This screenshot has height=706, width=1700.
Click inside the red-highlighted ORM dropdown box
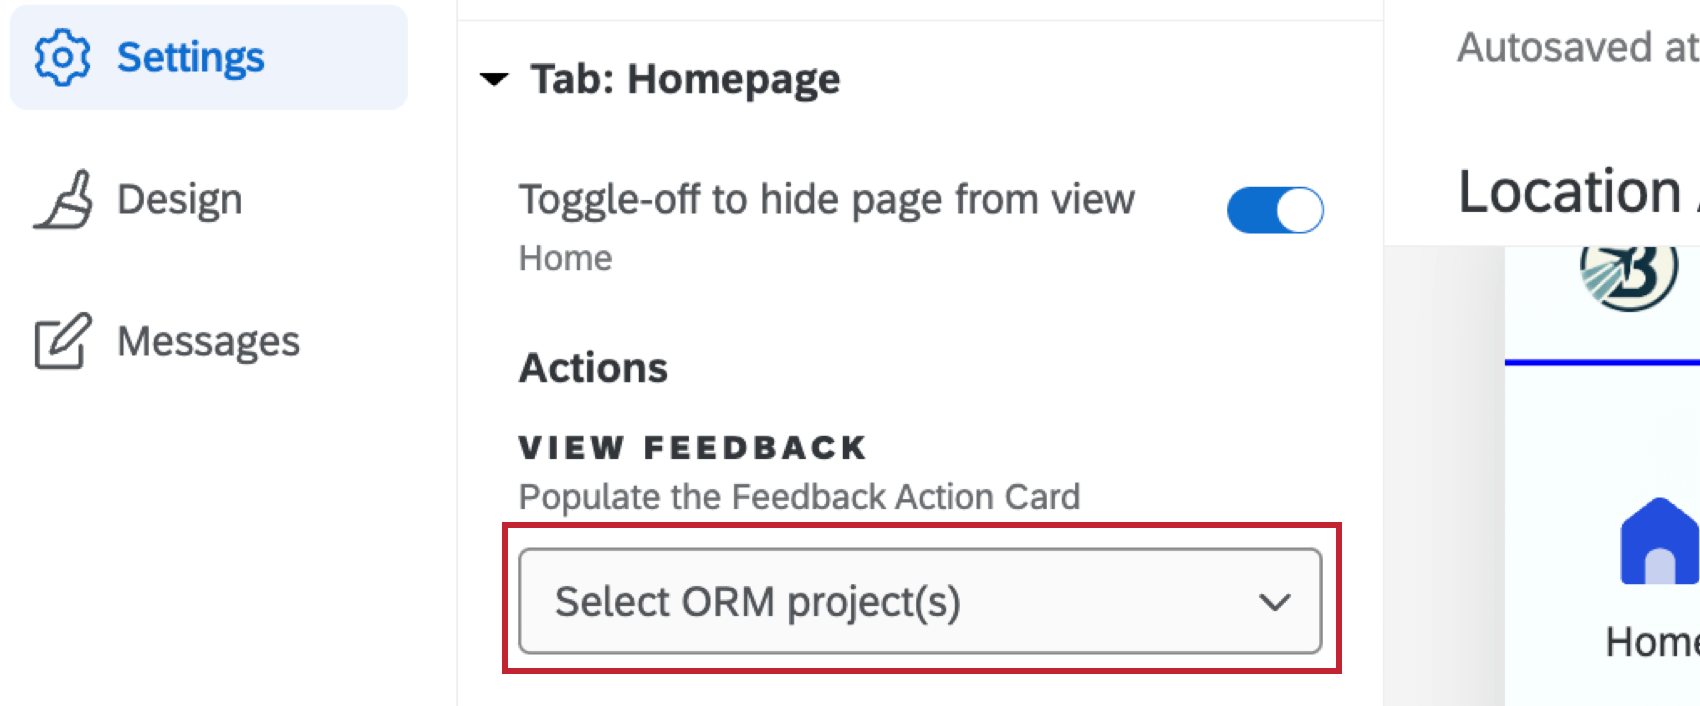pos(920,602)
